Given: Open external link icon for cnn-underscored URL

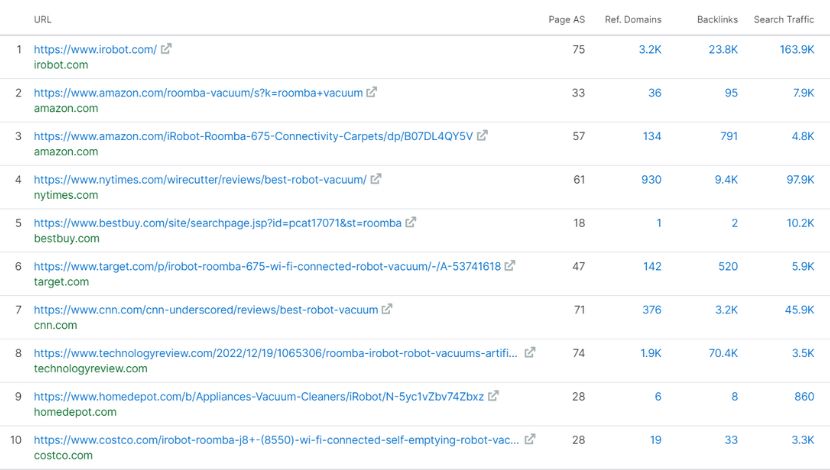Looking at the screenshot, I should (x=388, y=309).
